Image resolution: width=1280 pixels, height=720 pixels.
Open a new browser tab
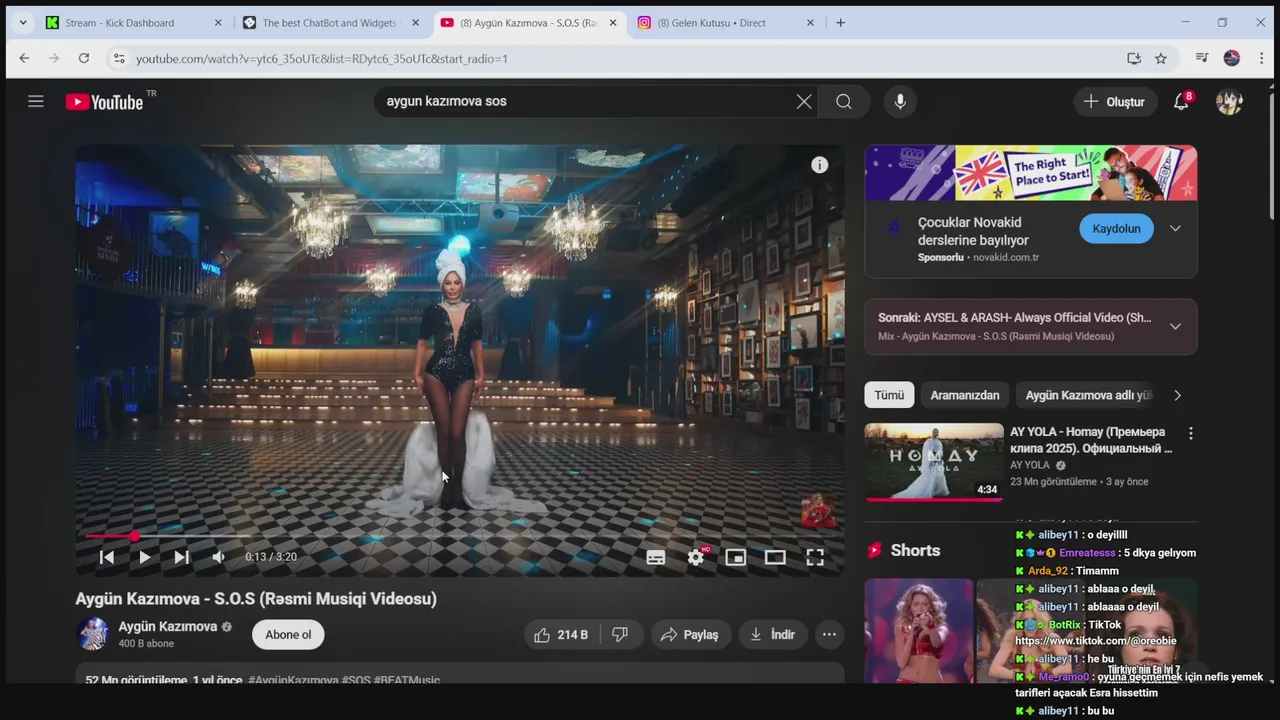(840, 23)
